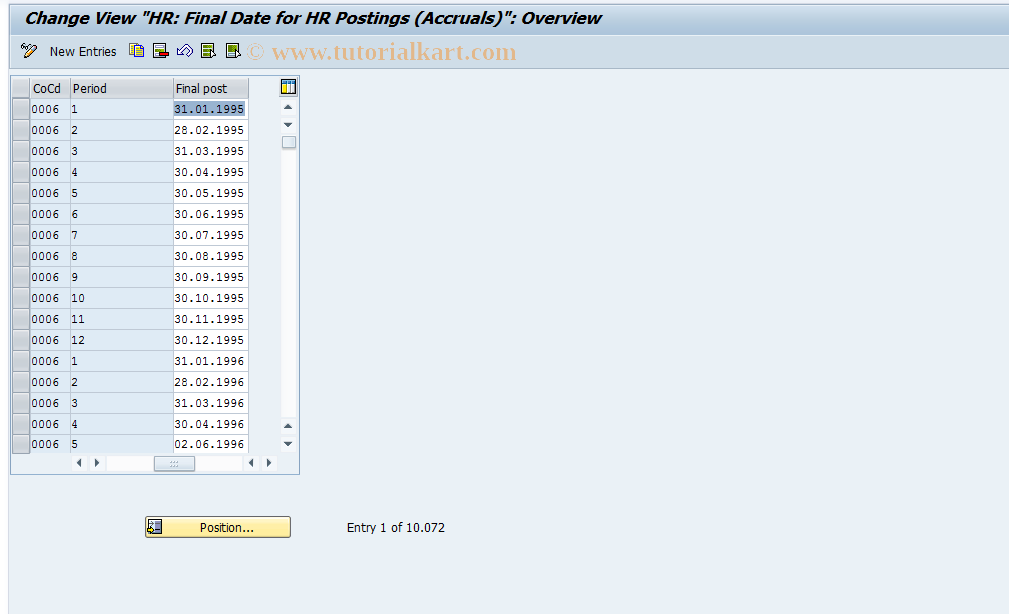This screenshot has width=1009, height=614.
Task: Click the Select All icon
Action: pyautogui.click(x=208, y=51)
